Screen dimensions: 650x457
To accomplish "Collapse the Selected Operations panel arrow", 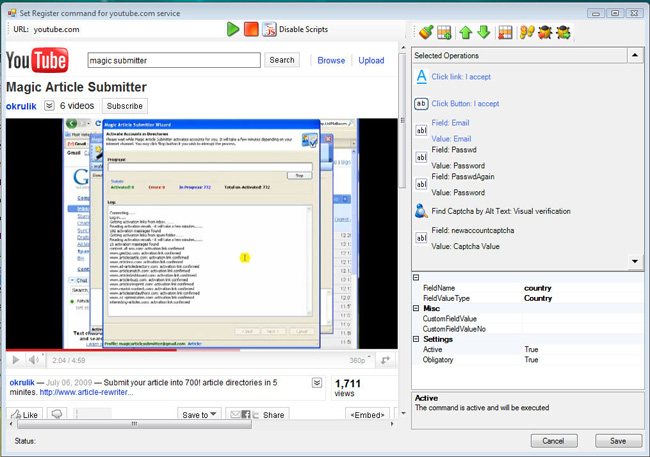I will (x=635, y=55).
